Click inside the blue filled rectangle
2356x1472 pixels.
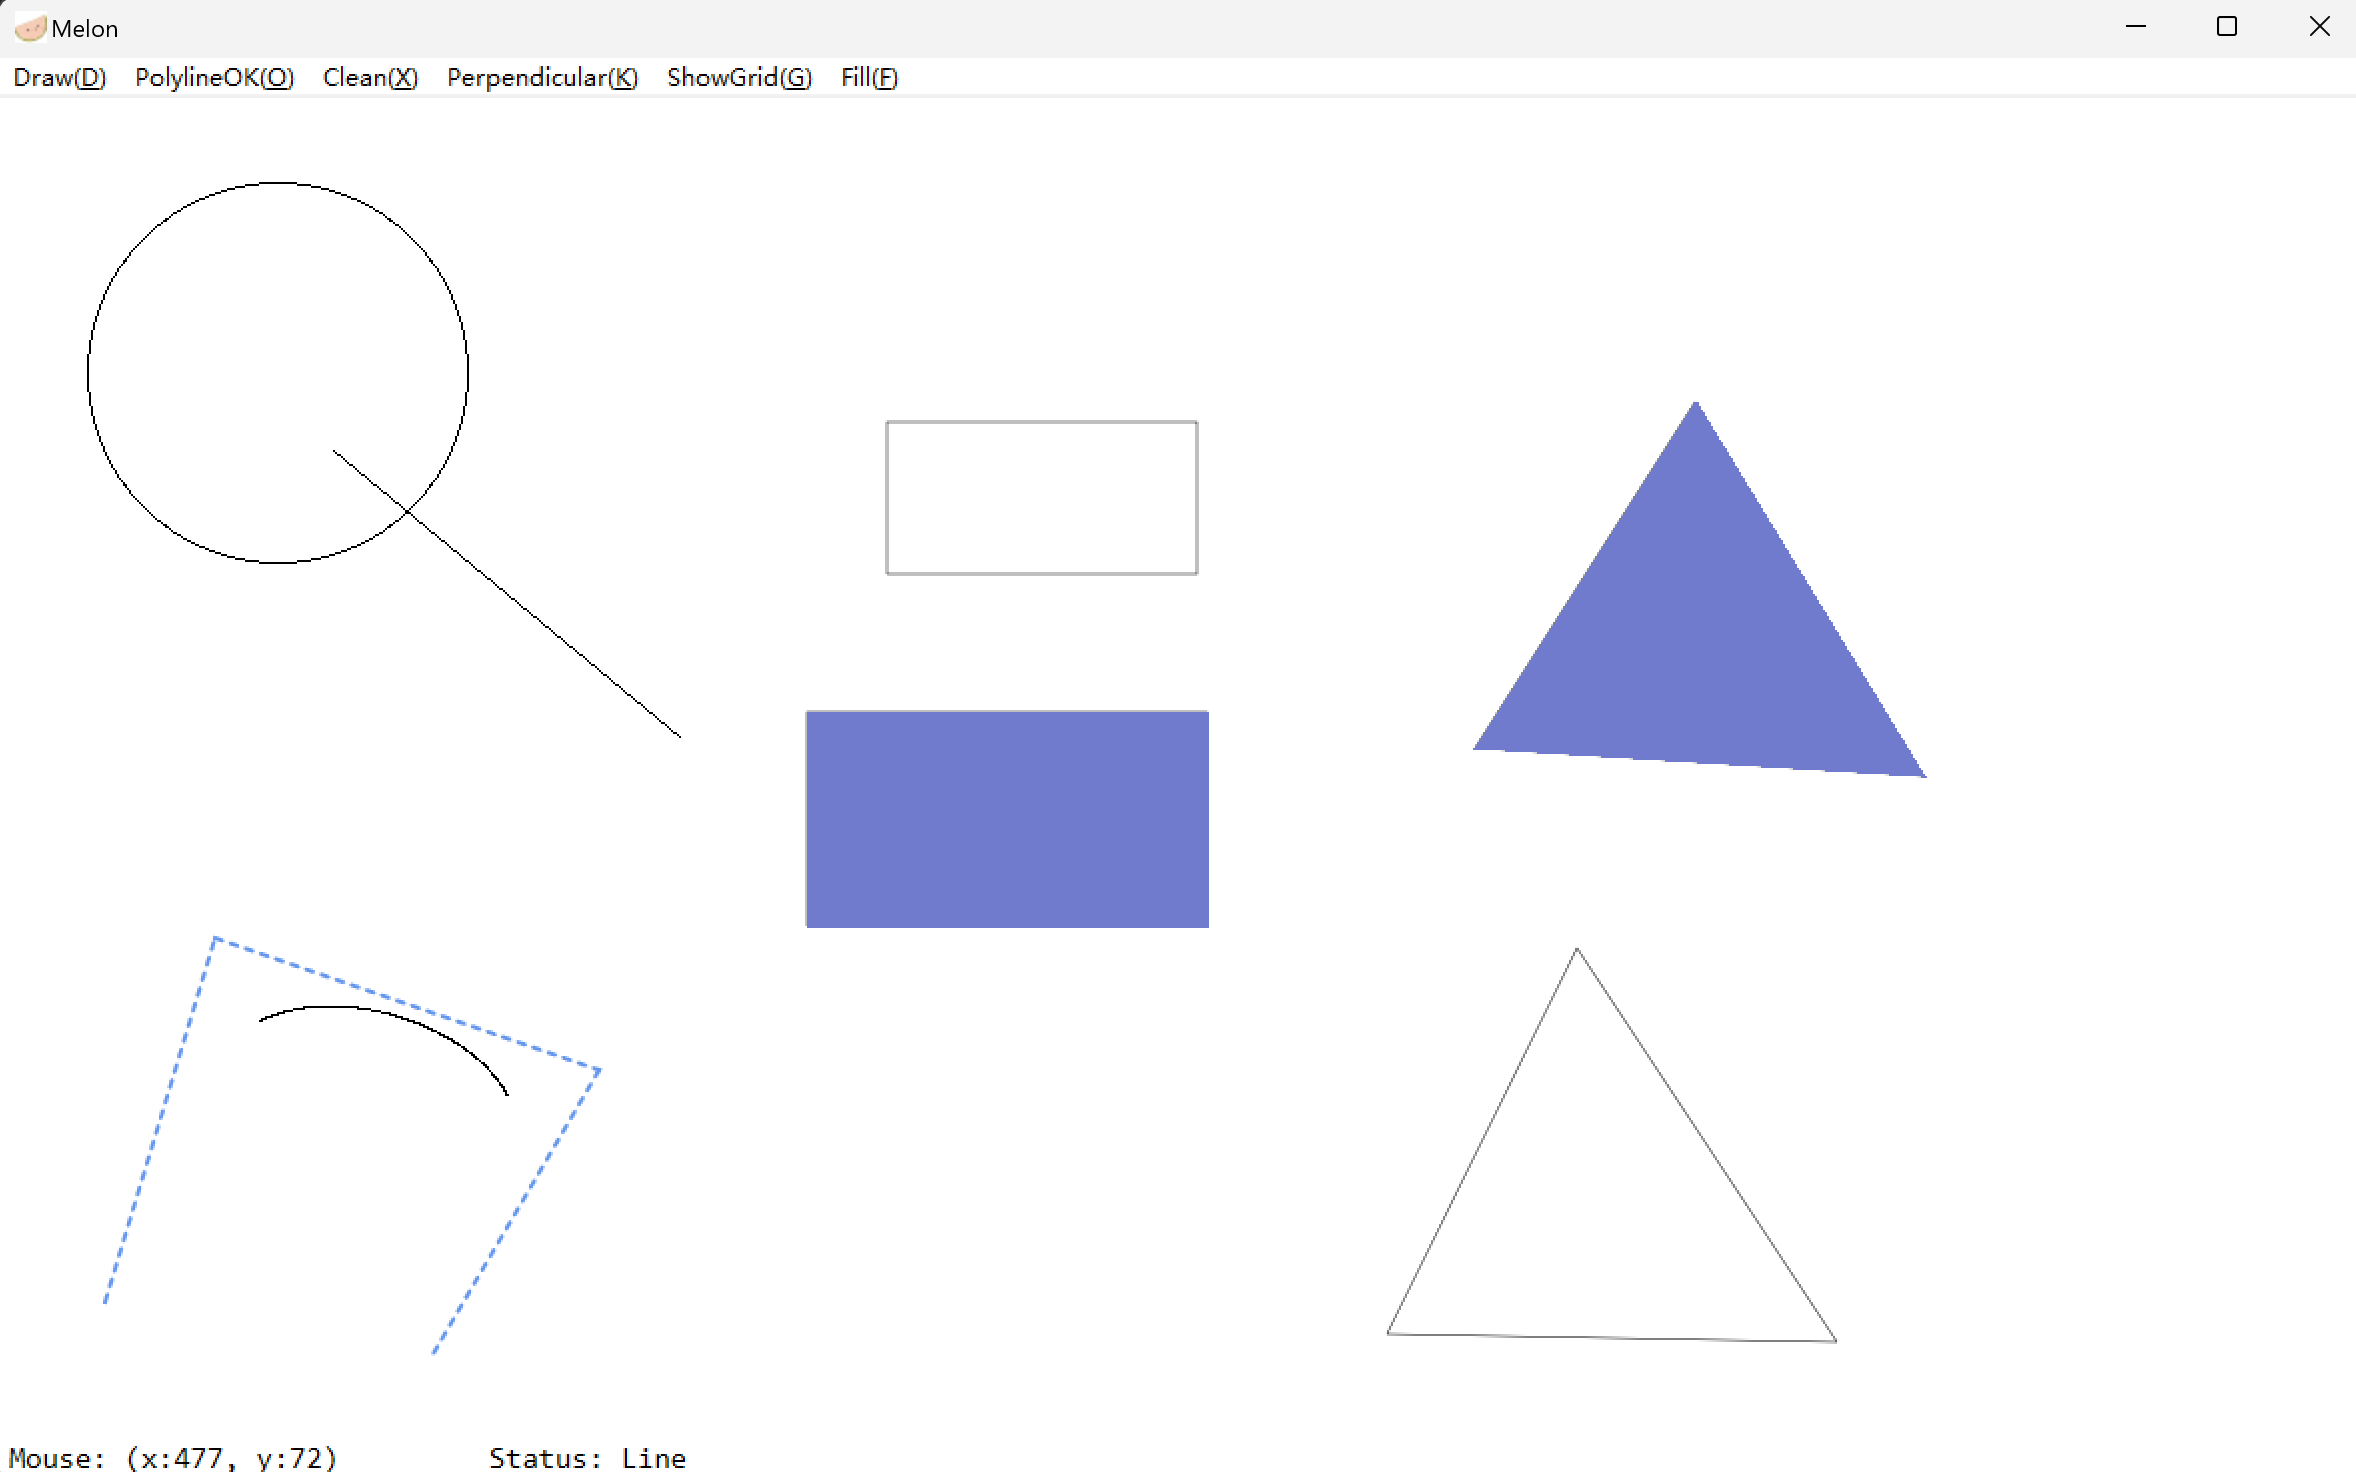tap(1007, 819)
